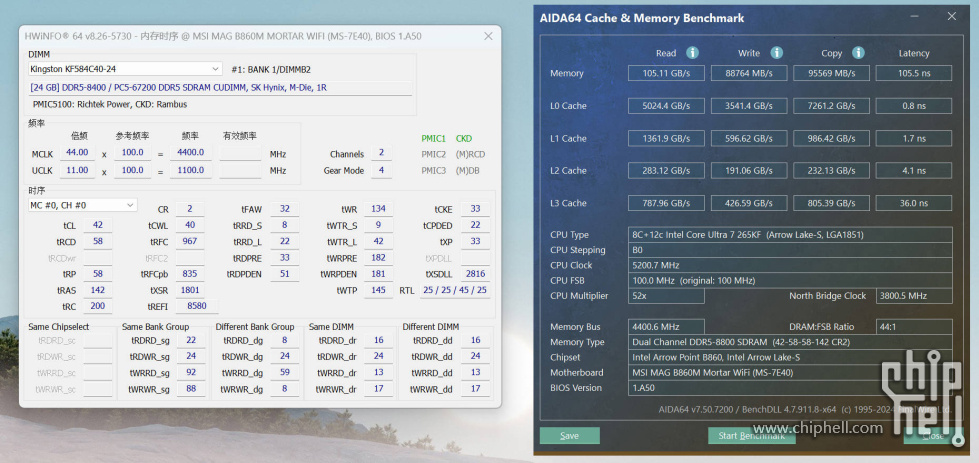Click the L1 Cache Write value 596.62 GB/s
979x463 pixels.
[749, 138]
